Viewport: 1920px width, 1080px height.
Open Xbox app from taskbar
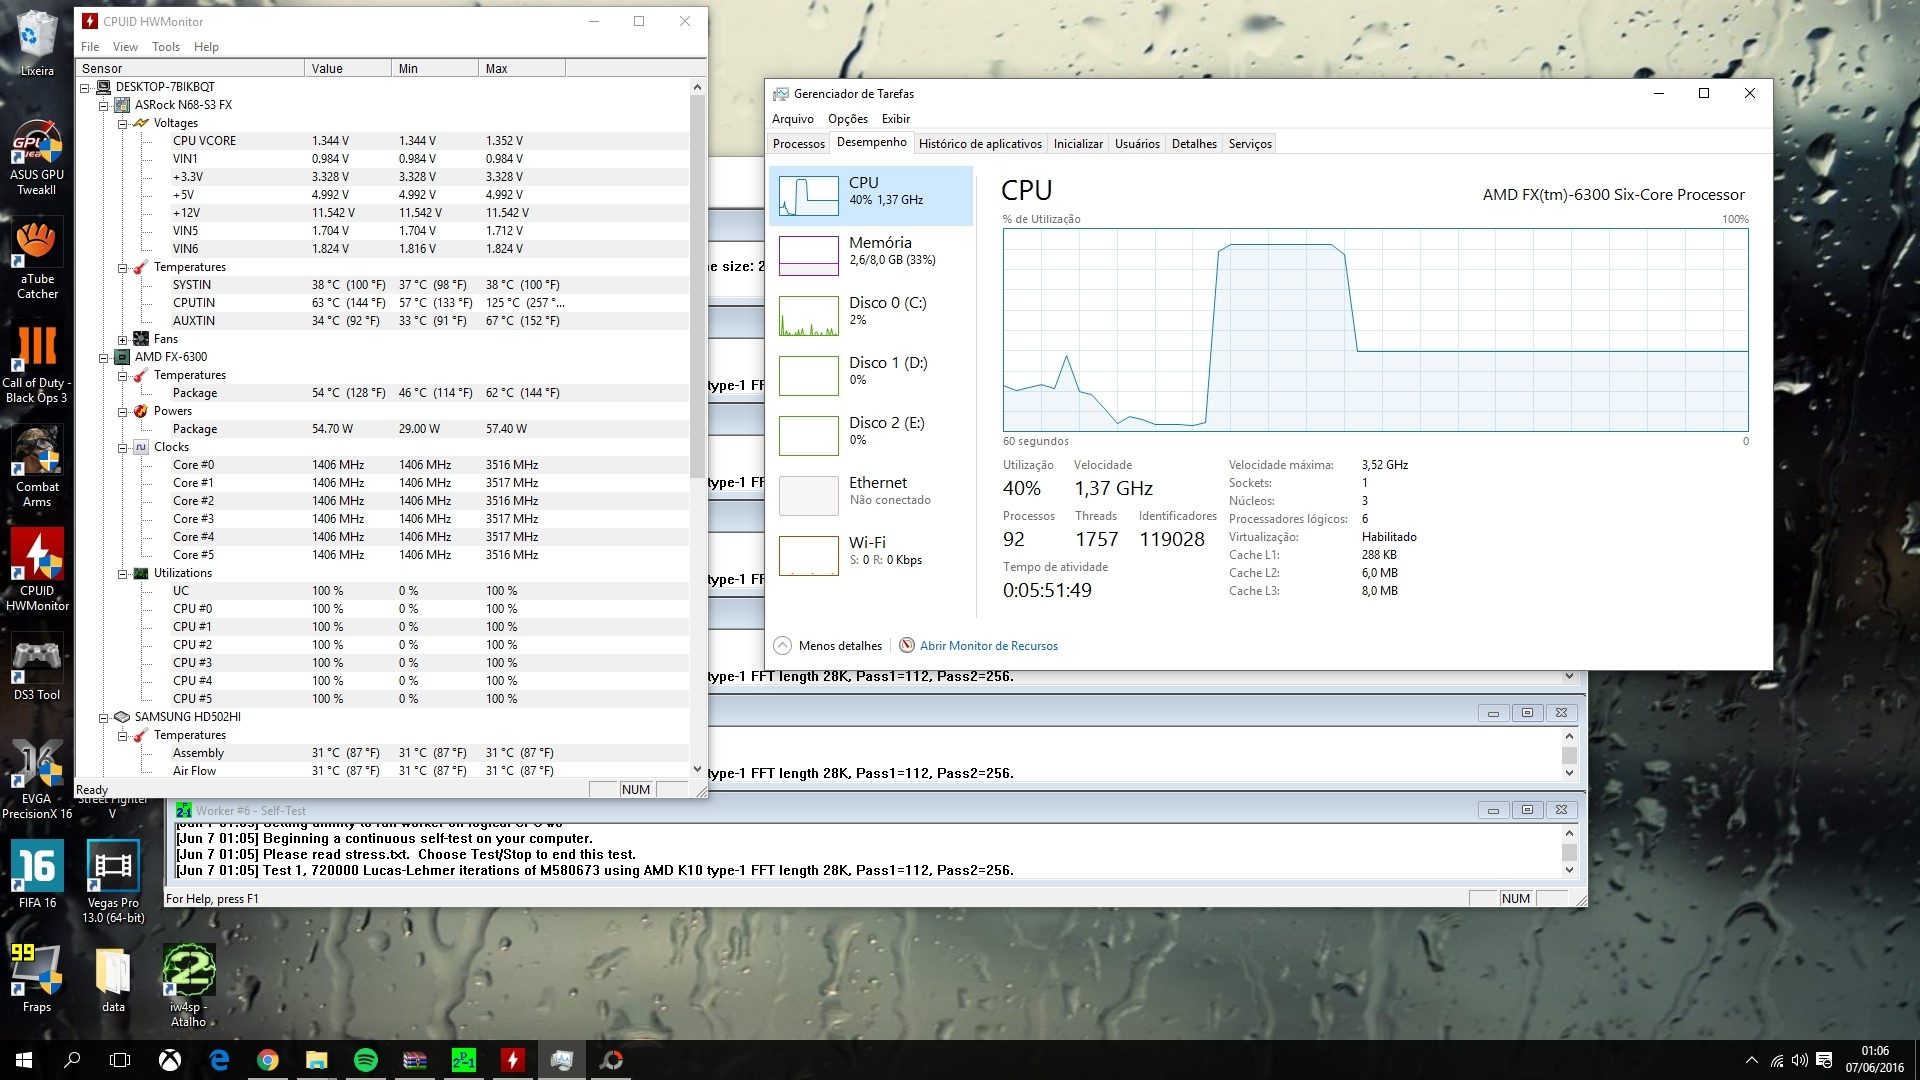pos(170,1060)
